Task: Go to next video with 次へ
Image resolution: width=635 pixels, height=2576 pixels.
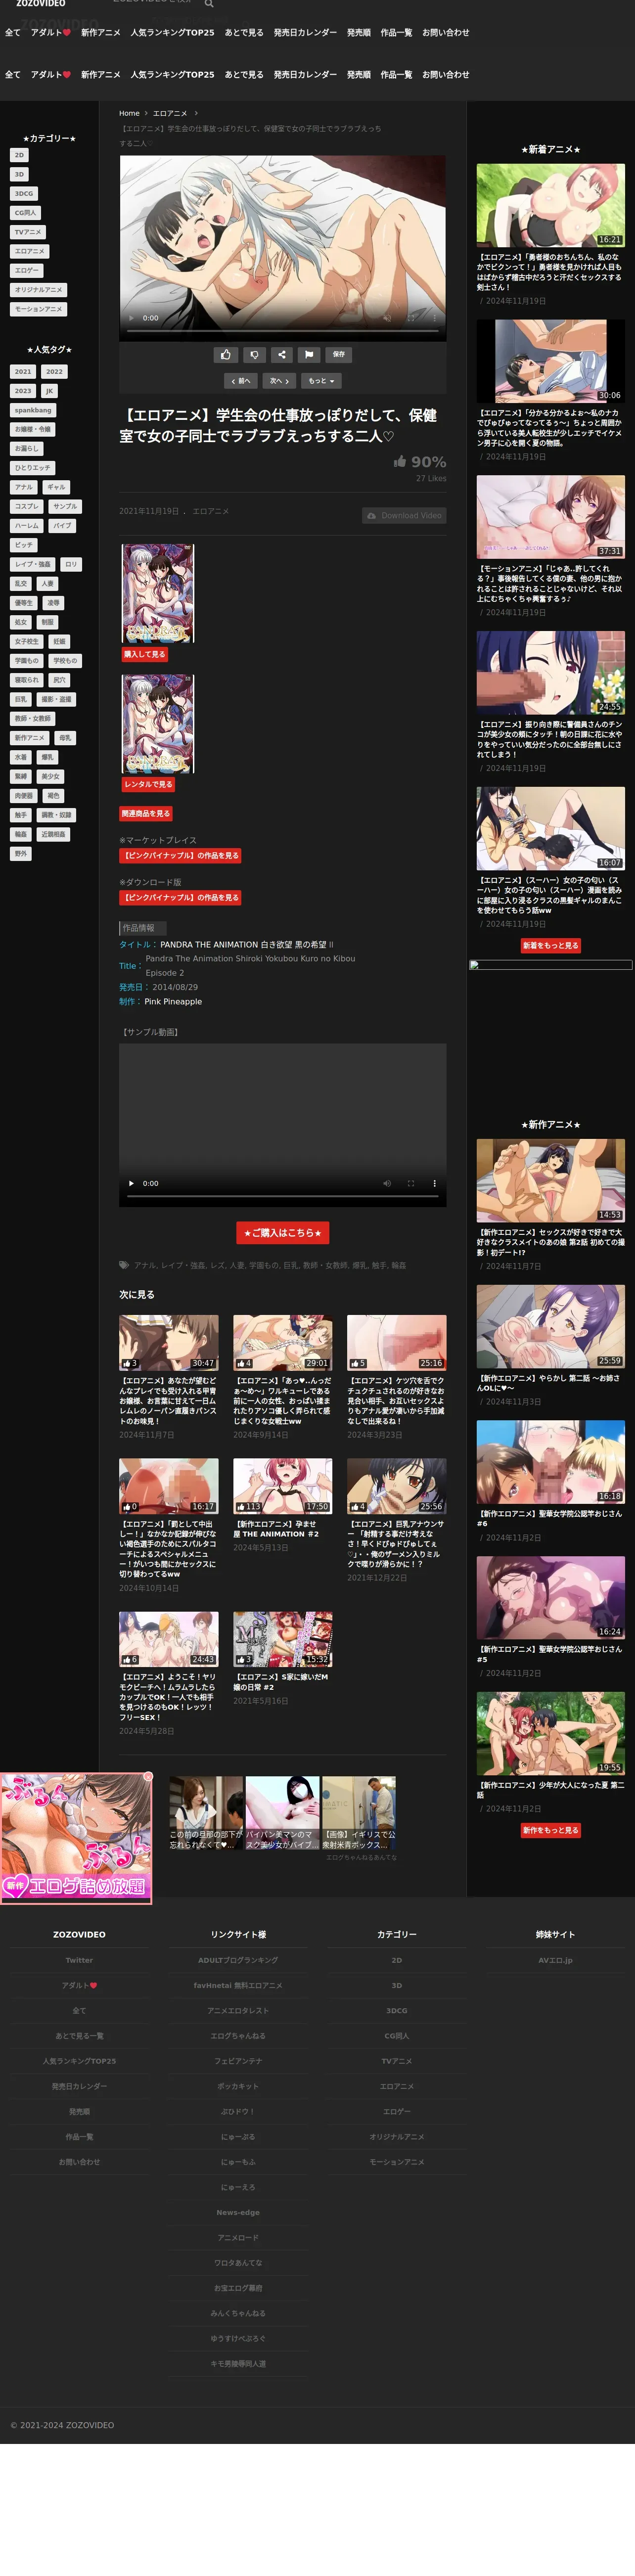Action: pos(279,381)
